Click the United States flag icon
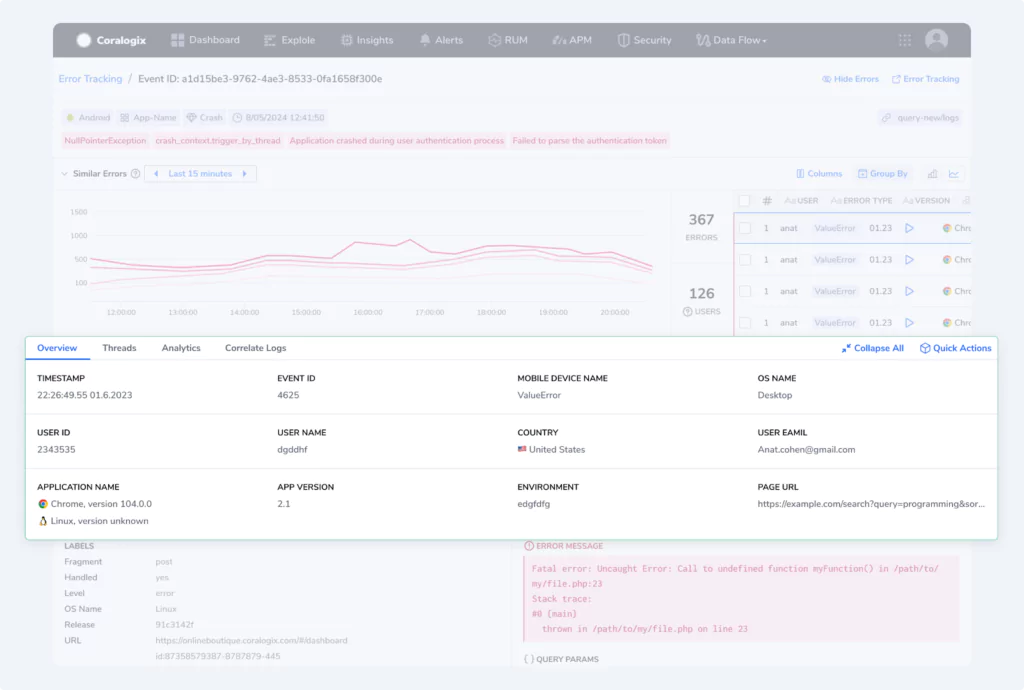This screenshot has width=1024, height=690. 522,449
